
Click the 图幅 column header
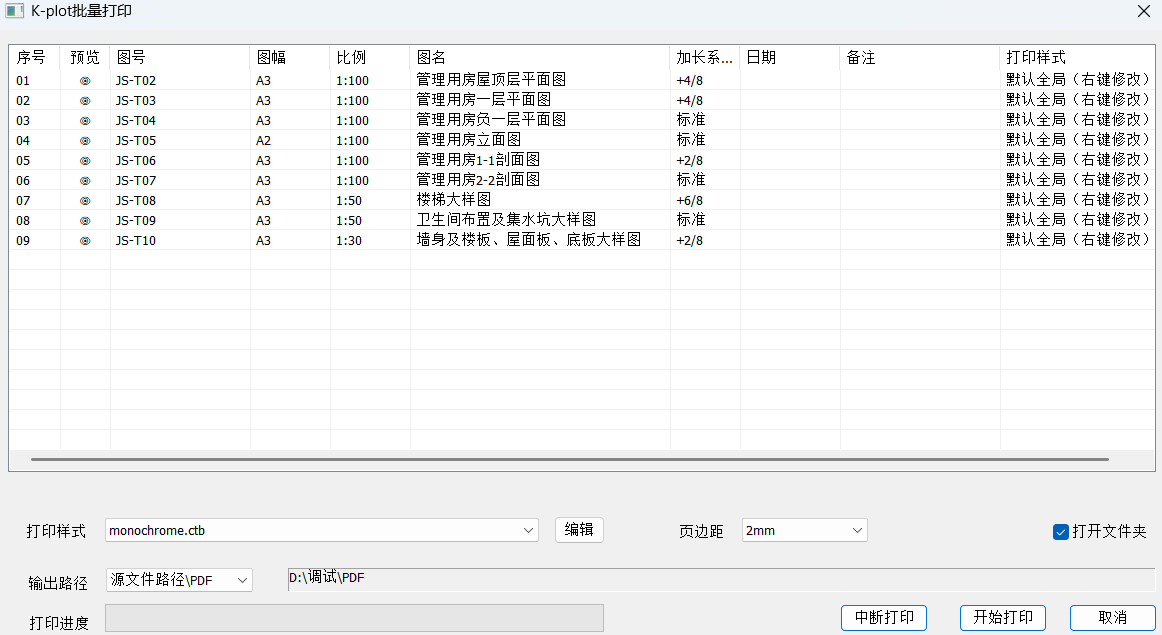(290, 58)
